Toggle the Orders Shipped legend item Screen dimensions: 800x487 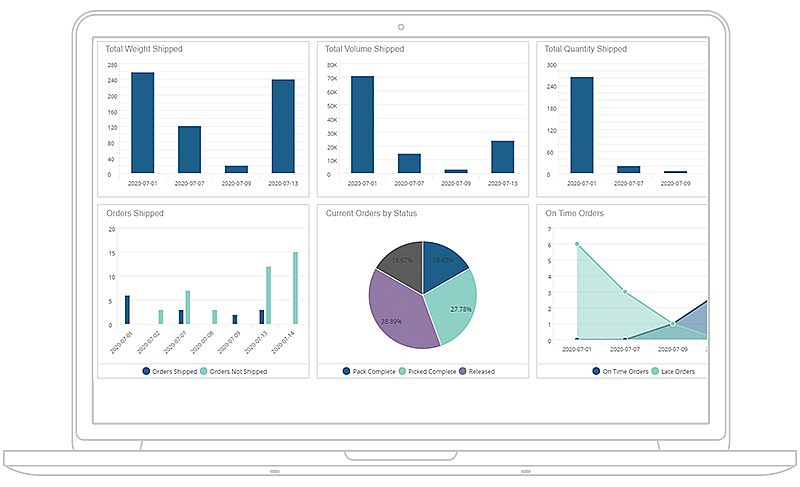coord(172,371)
